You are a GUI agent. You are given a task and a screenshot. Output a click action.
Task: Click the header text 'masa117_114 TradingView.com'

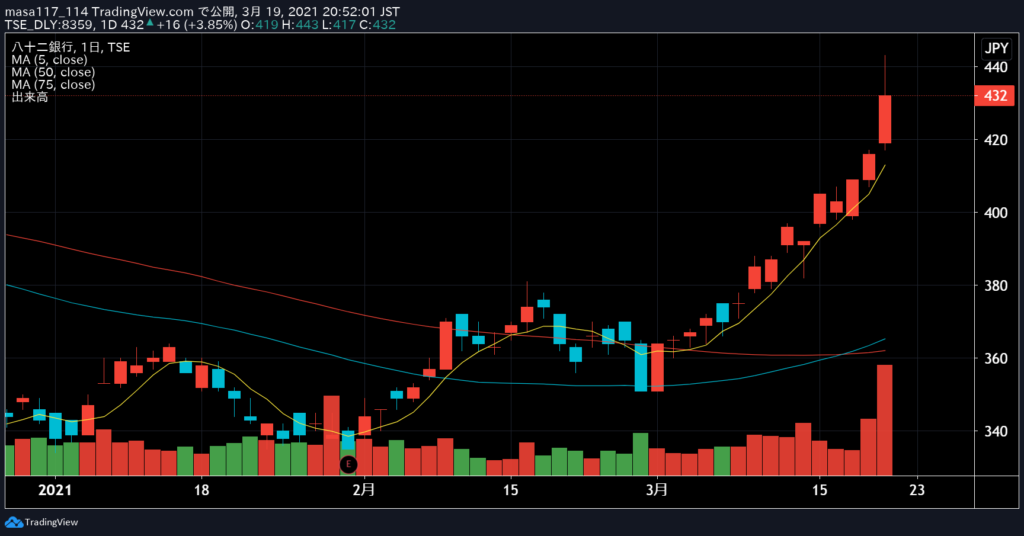99,12
